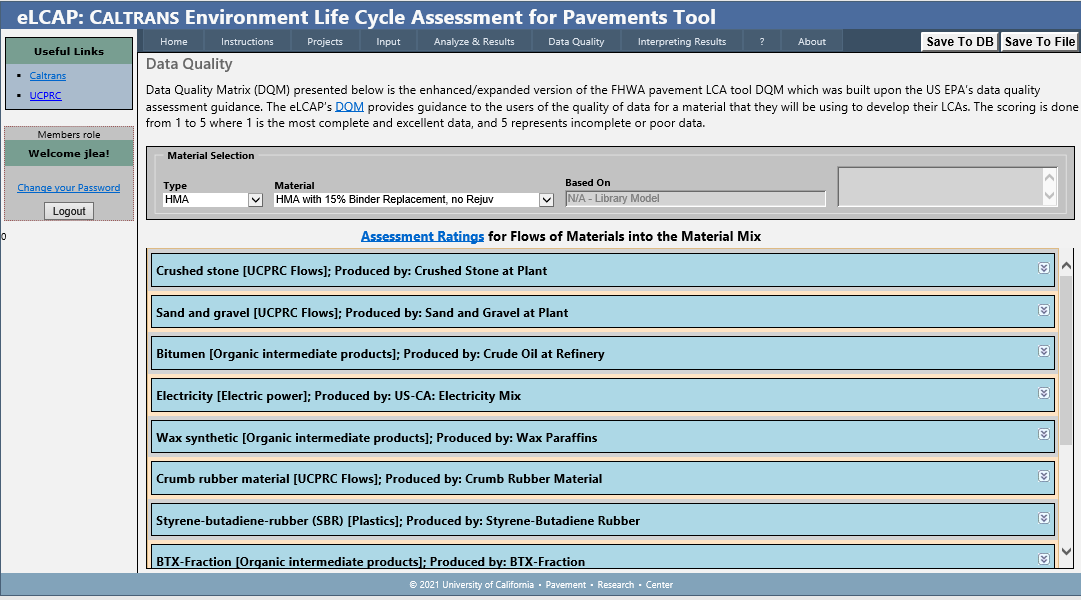Open the Assessment Ratings link
The width and height of the screenshot is (1081, 600).
pyautogui.click(x=422, y=237)
